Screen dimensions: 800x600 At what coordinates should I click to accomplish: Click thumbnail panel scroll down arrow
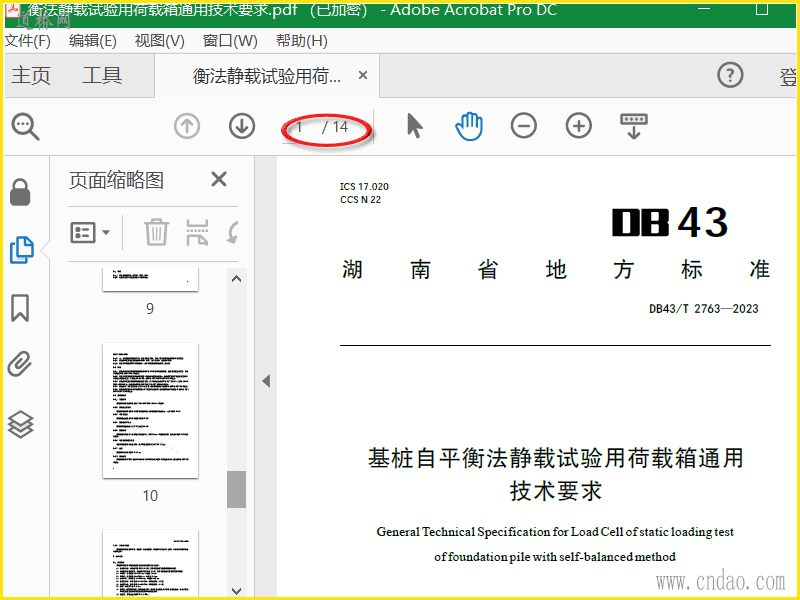click(x=236, y=591)
